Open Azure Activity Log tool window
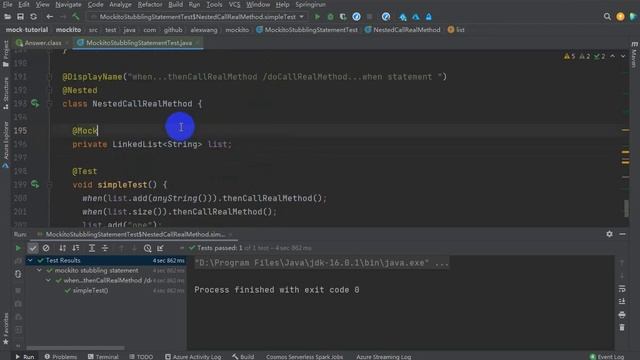Image resolution: width=640 pixels, height=360 pixels. 193,357
